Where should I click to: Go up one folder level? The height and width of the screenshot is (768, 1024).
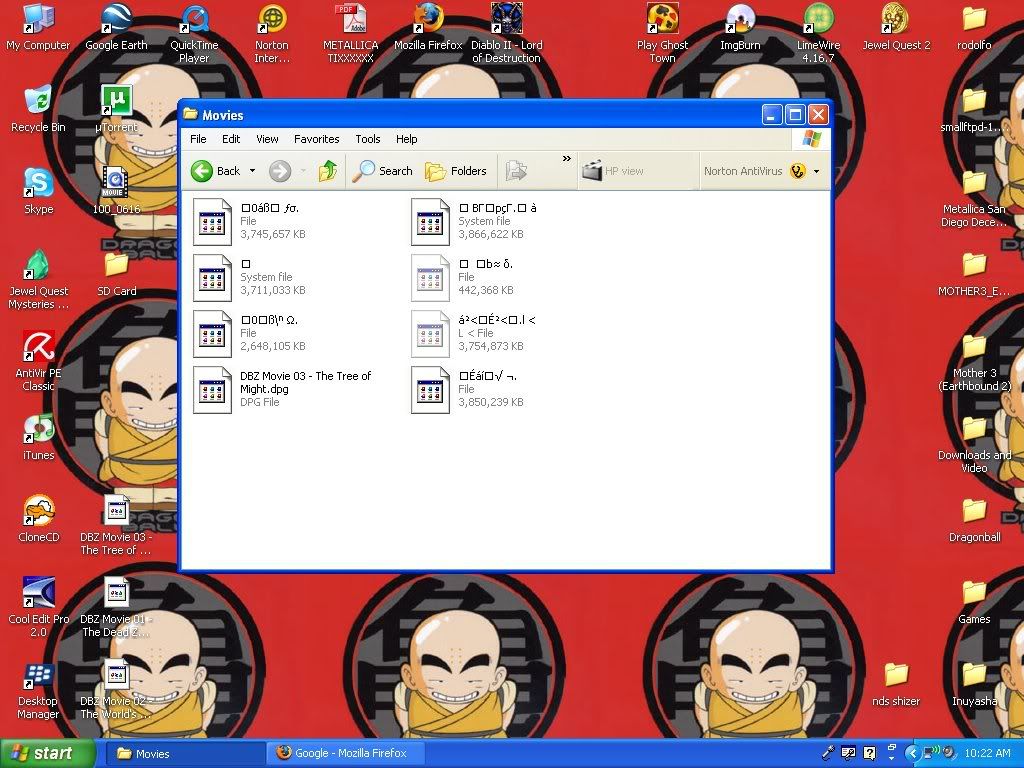pyautogui.click(x=328, y=171)
